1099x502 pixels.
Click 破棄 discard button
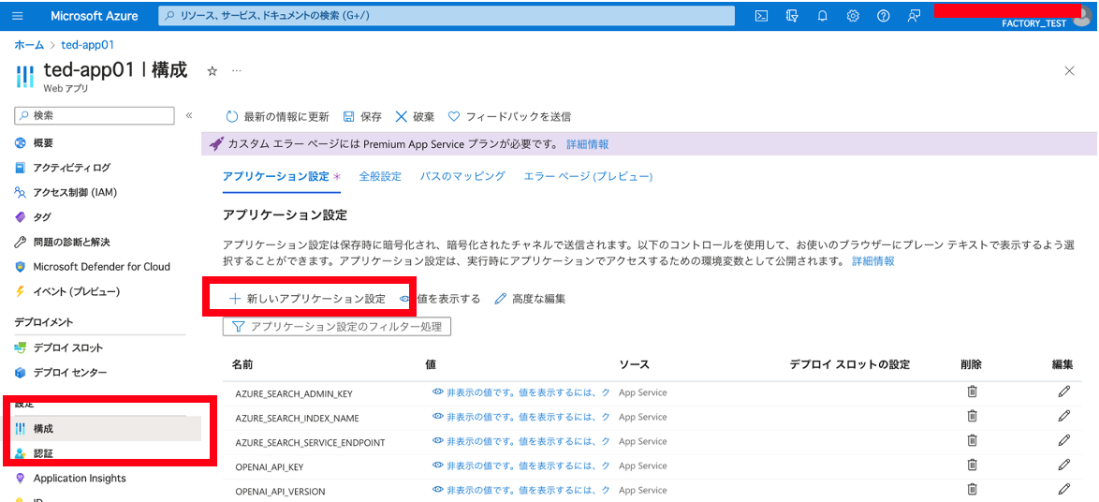pos(415,116)
